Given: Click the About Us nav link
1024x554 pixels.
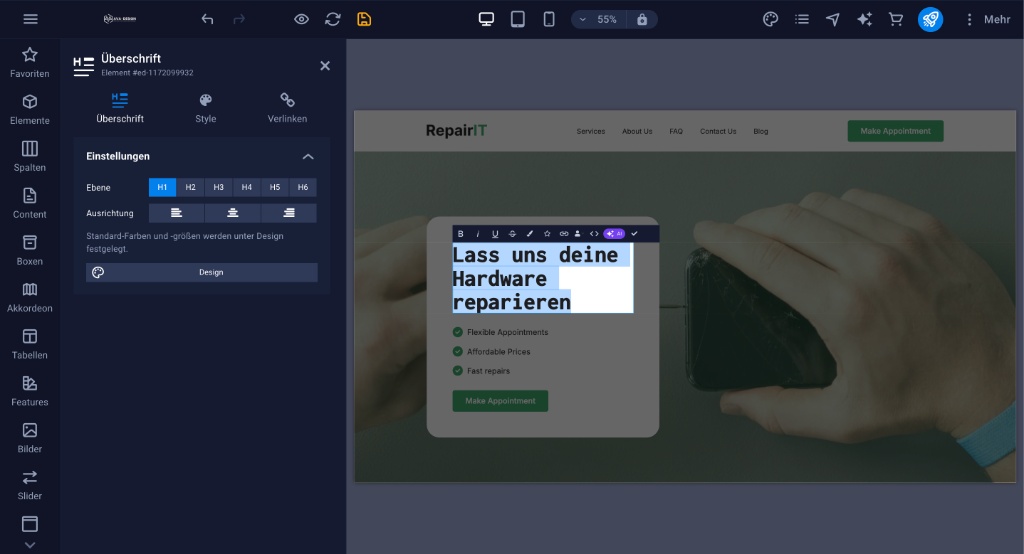Looking at the screenshot, I should coord(637,131).
